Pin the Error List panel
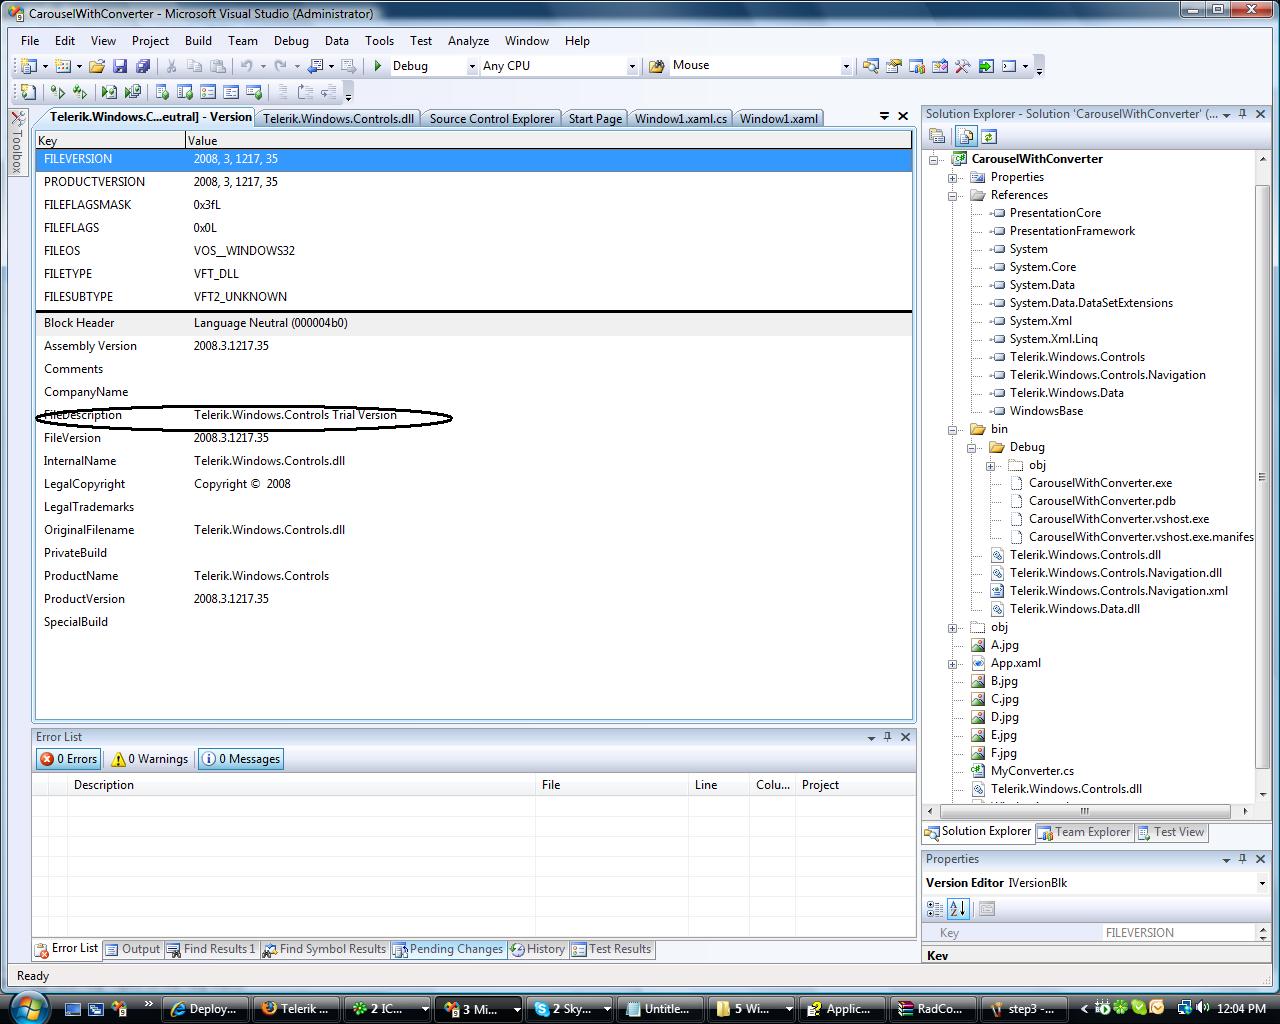Viewport: 1280px width, 1024px height. pyautogui.click(x=887, y=737)
